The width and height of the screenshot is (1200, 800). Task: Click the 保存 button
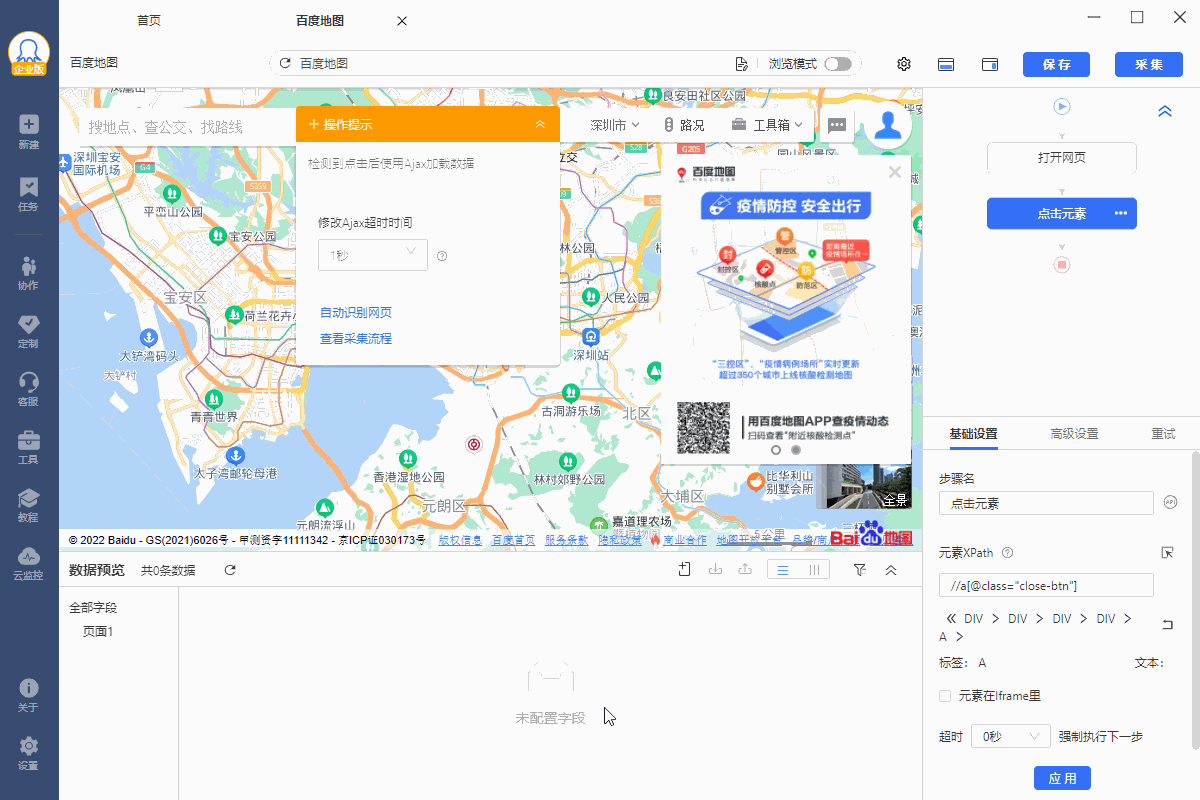[1056, 64]
